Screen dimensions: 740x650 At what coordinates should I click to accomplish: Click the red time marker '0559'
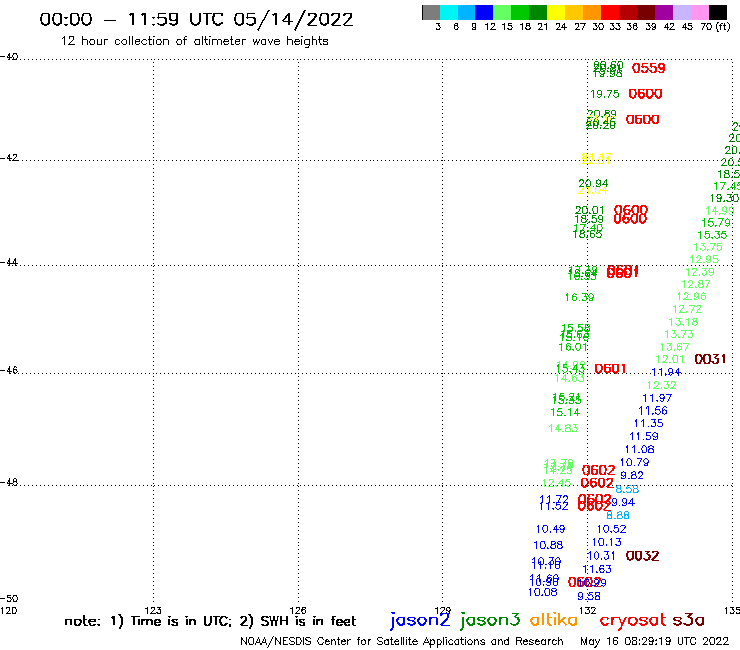click(x=648, y=68)
